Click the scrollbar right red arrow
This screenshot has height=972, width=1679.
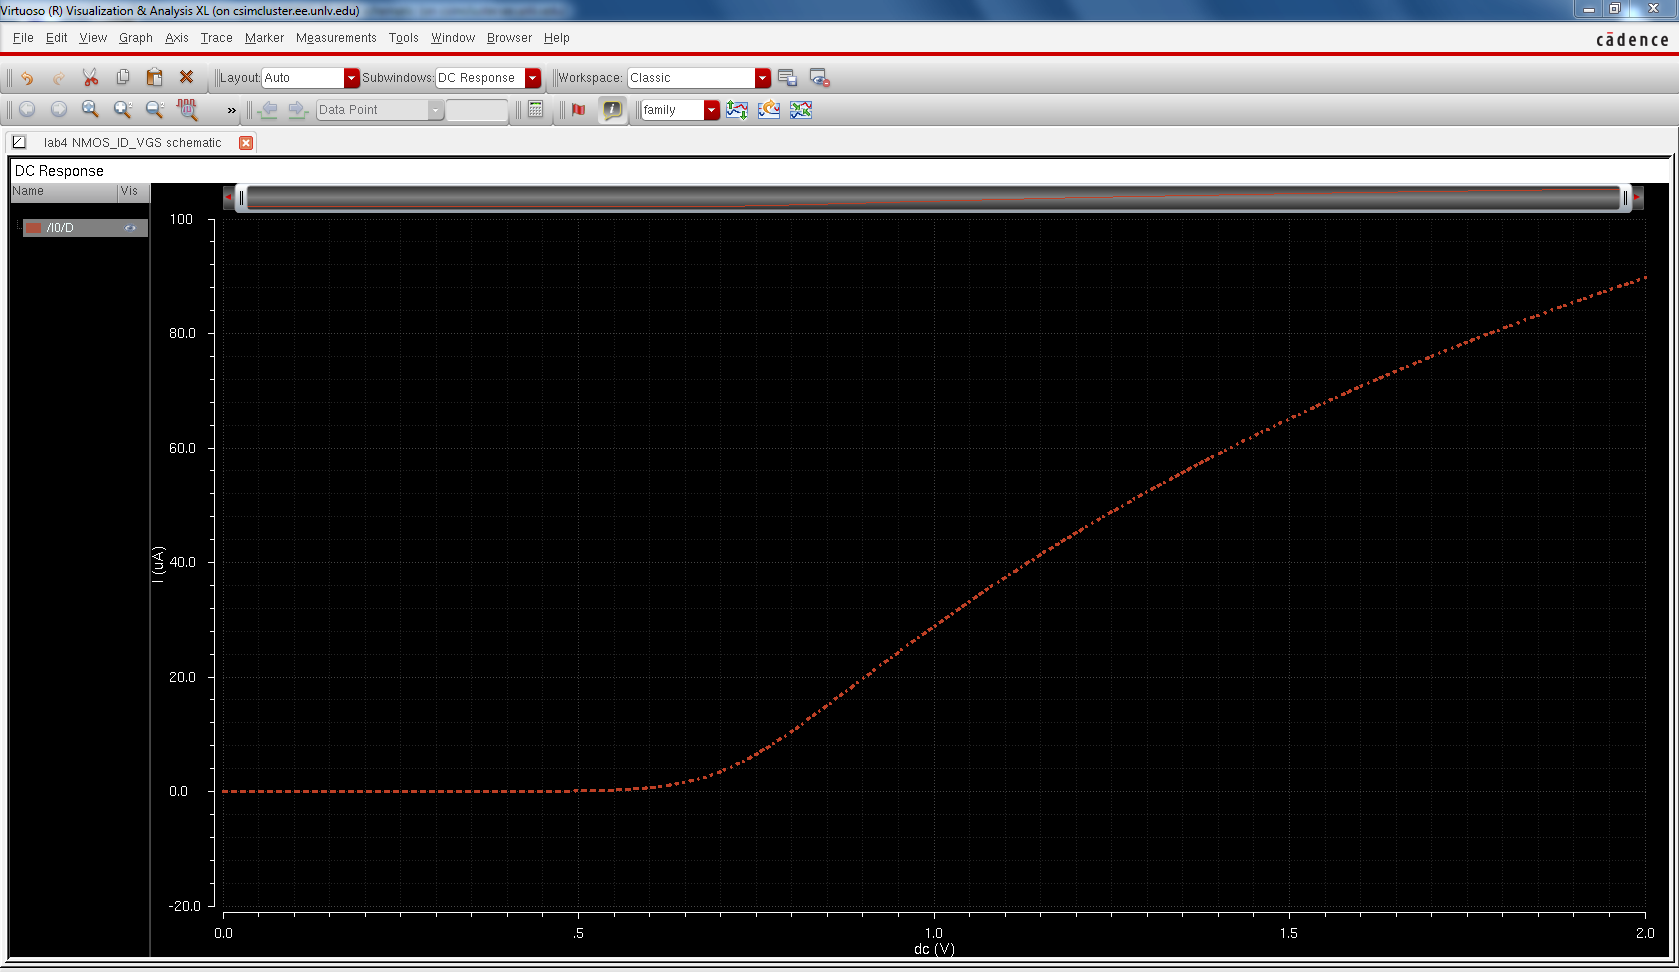[1637, 197]
